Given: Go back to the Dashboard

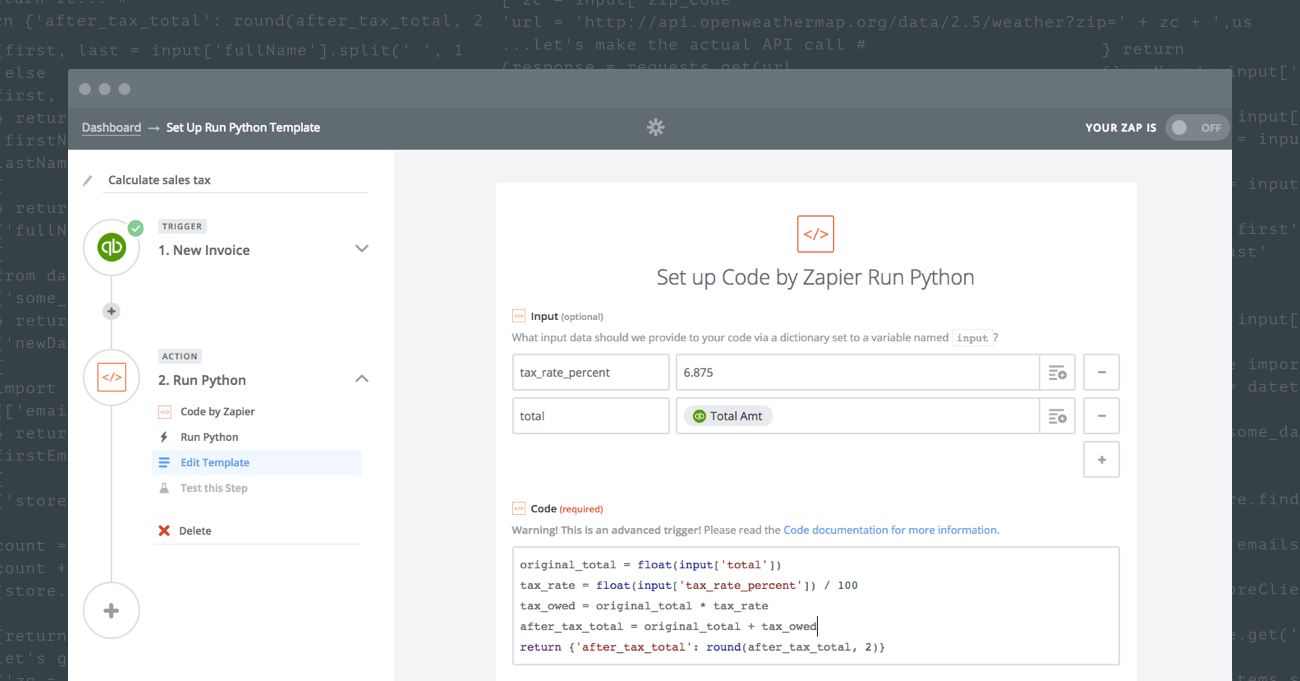Looking at the screenshot, I should click(111, 128).
